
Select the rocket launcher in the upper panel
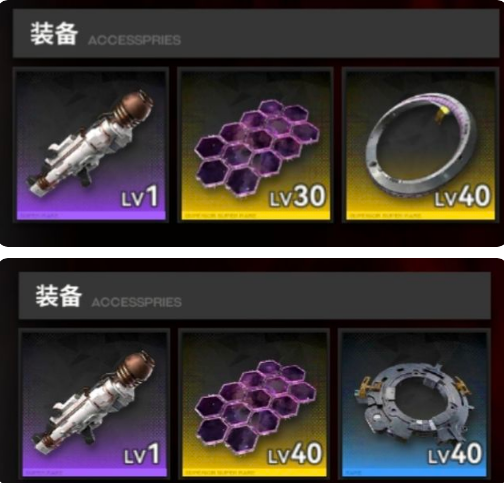pos(91,145)
